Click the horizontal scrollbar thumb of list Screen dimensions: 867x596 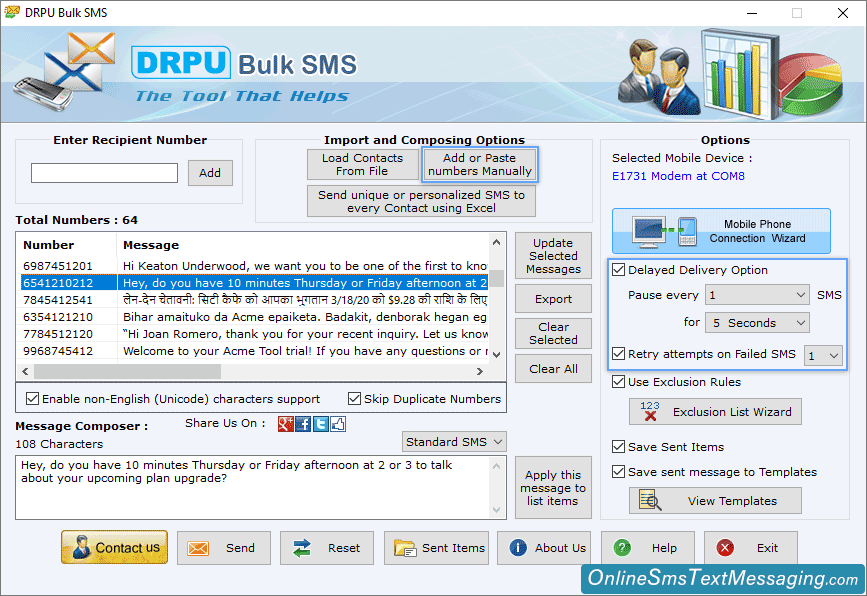(127, 372)
